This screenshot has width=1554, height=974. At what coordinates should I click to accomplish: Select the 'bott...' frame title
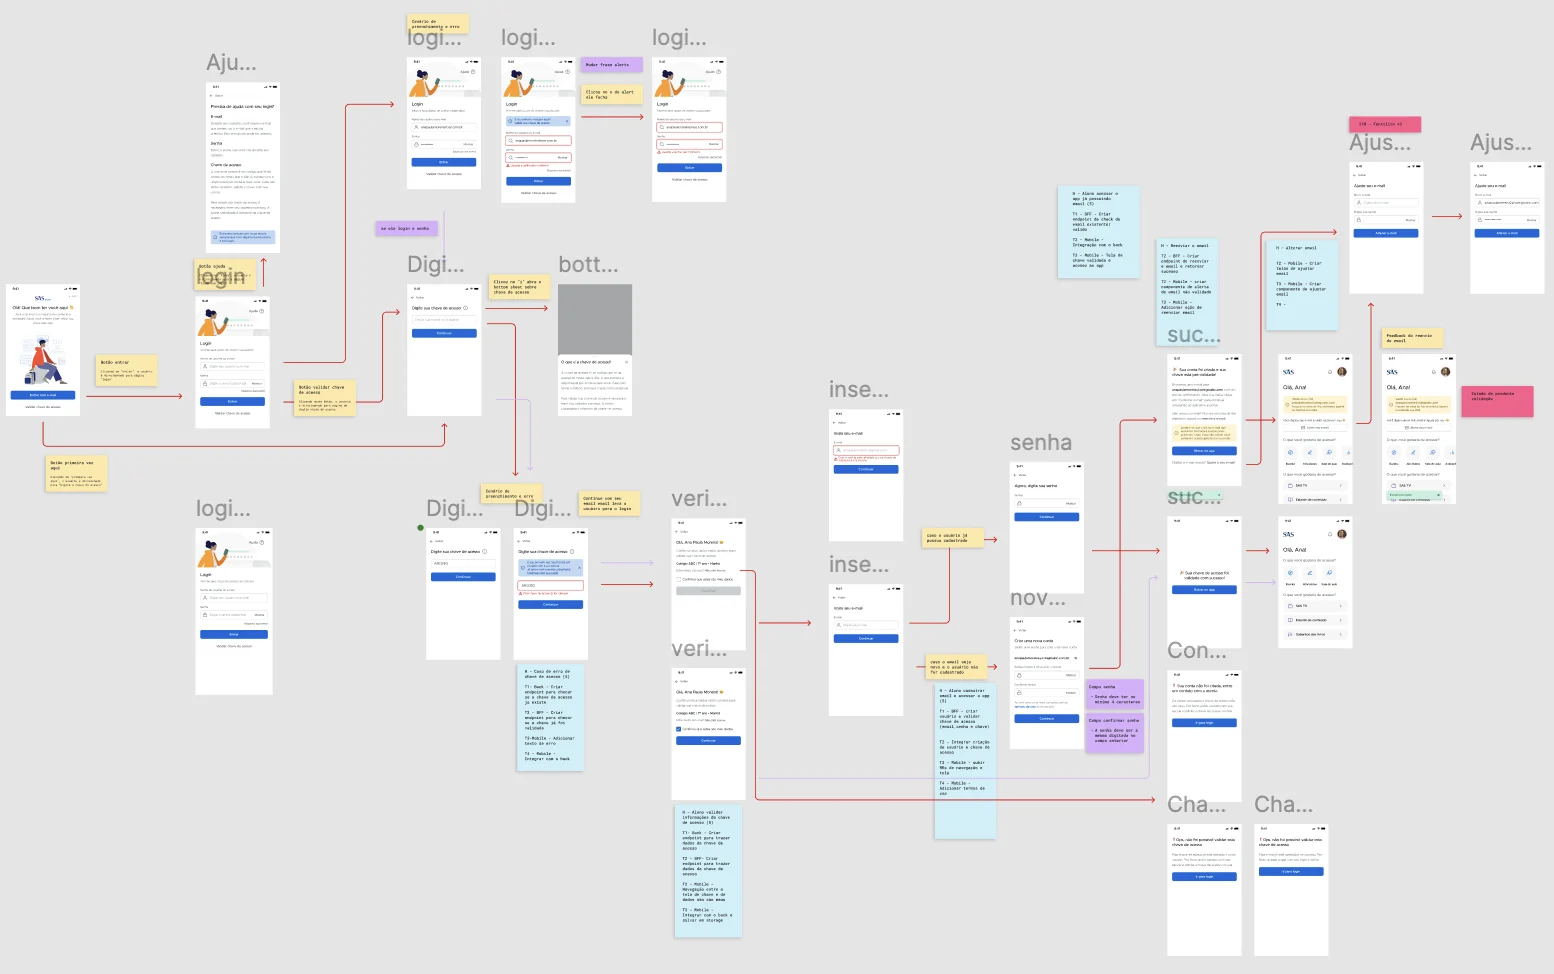pyautogui.click(x=588, y=265)
